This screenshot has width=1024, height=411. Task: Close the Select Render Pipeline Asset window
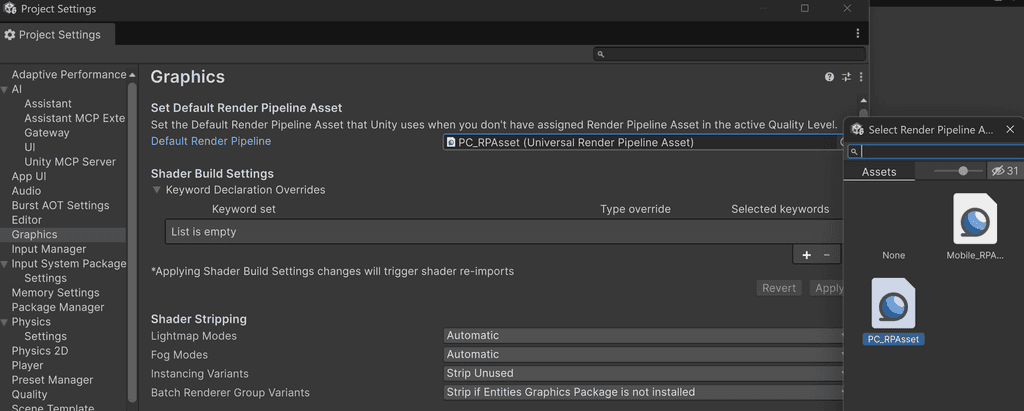[1010, 129]
